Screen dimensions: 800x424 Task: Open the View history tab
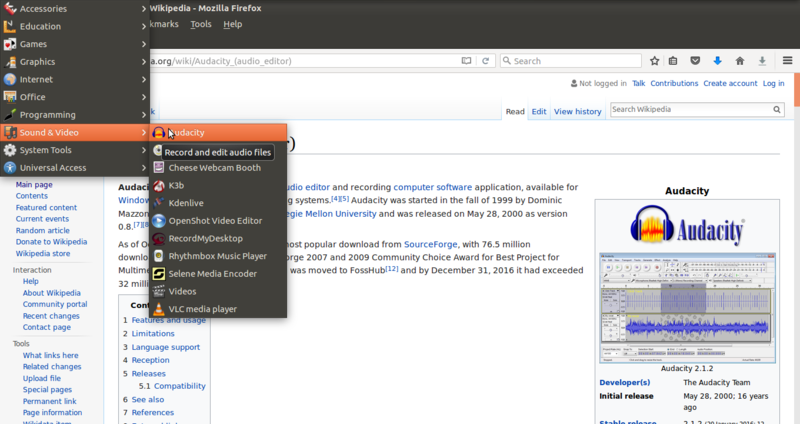(578, 112)
